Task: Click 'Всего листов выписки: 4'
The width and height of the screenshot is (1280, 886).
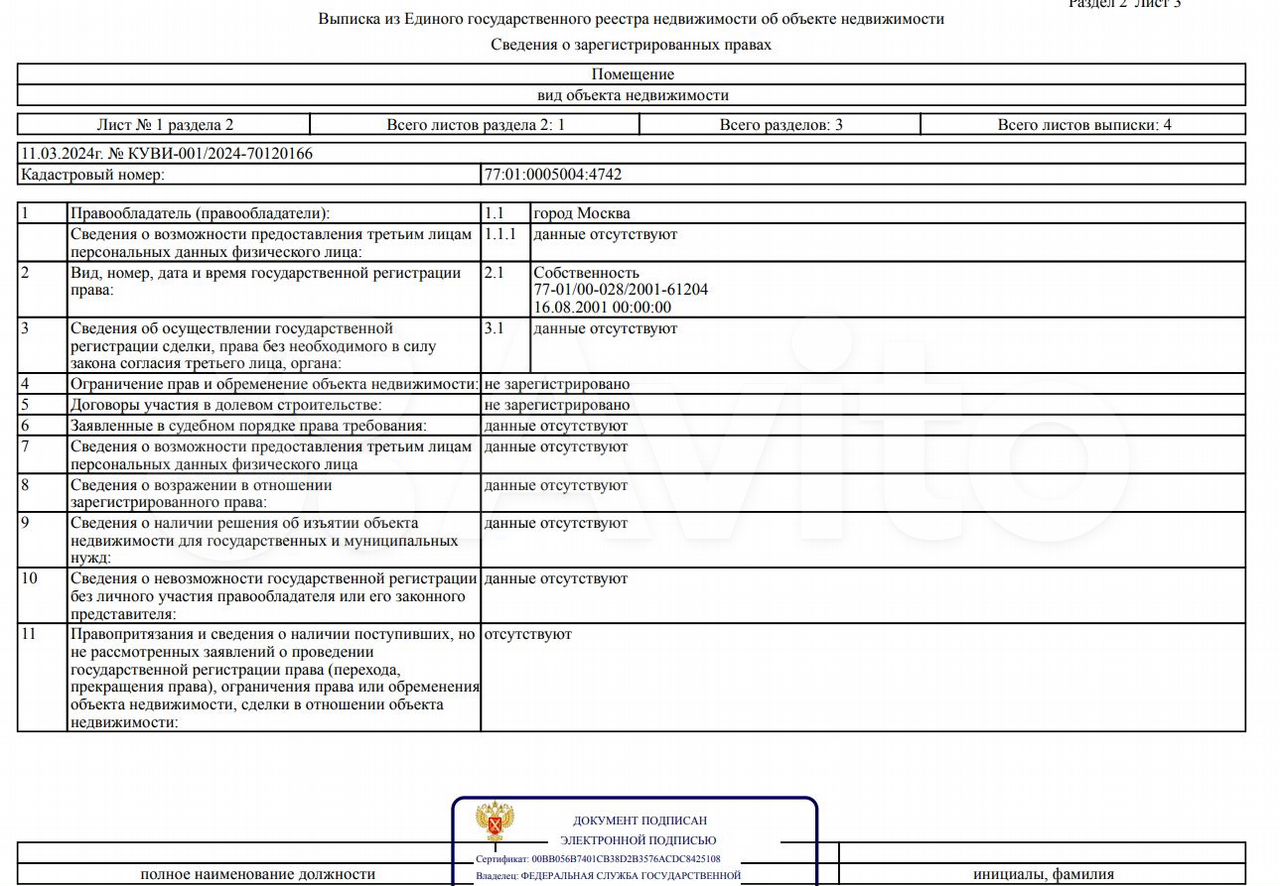Action: 1083,125
